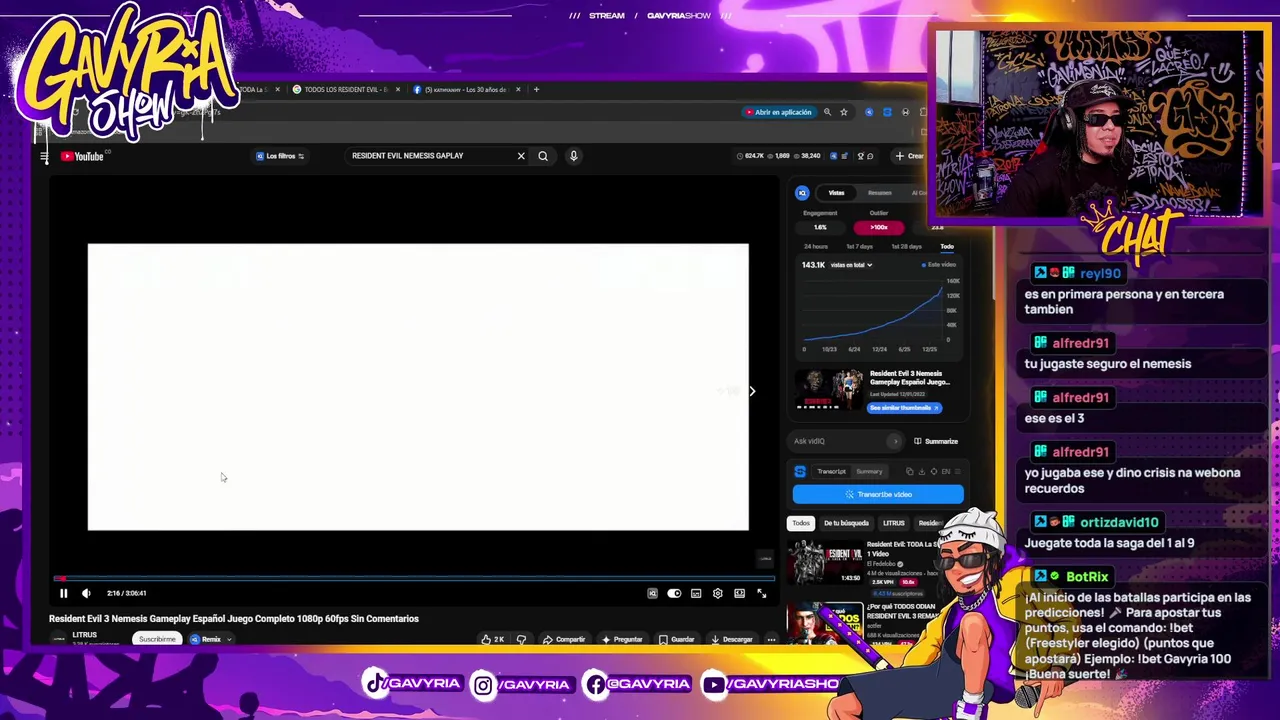Pause the Resident Evil 3 video

pyautogui.click(x=63, y=593)
